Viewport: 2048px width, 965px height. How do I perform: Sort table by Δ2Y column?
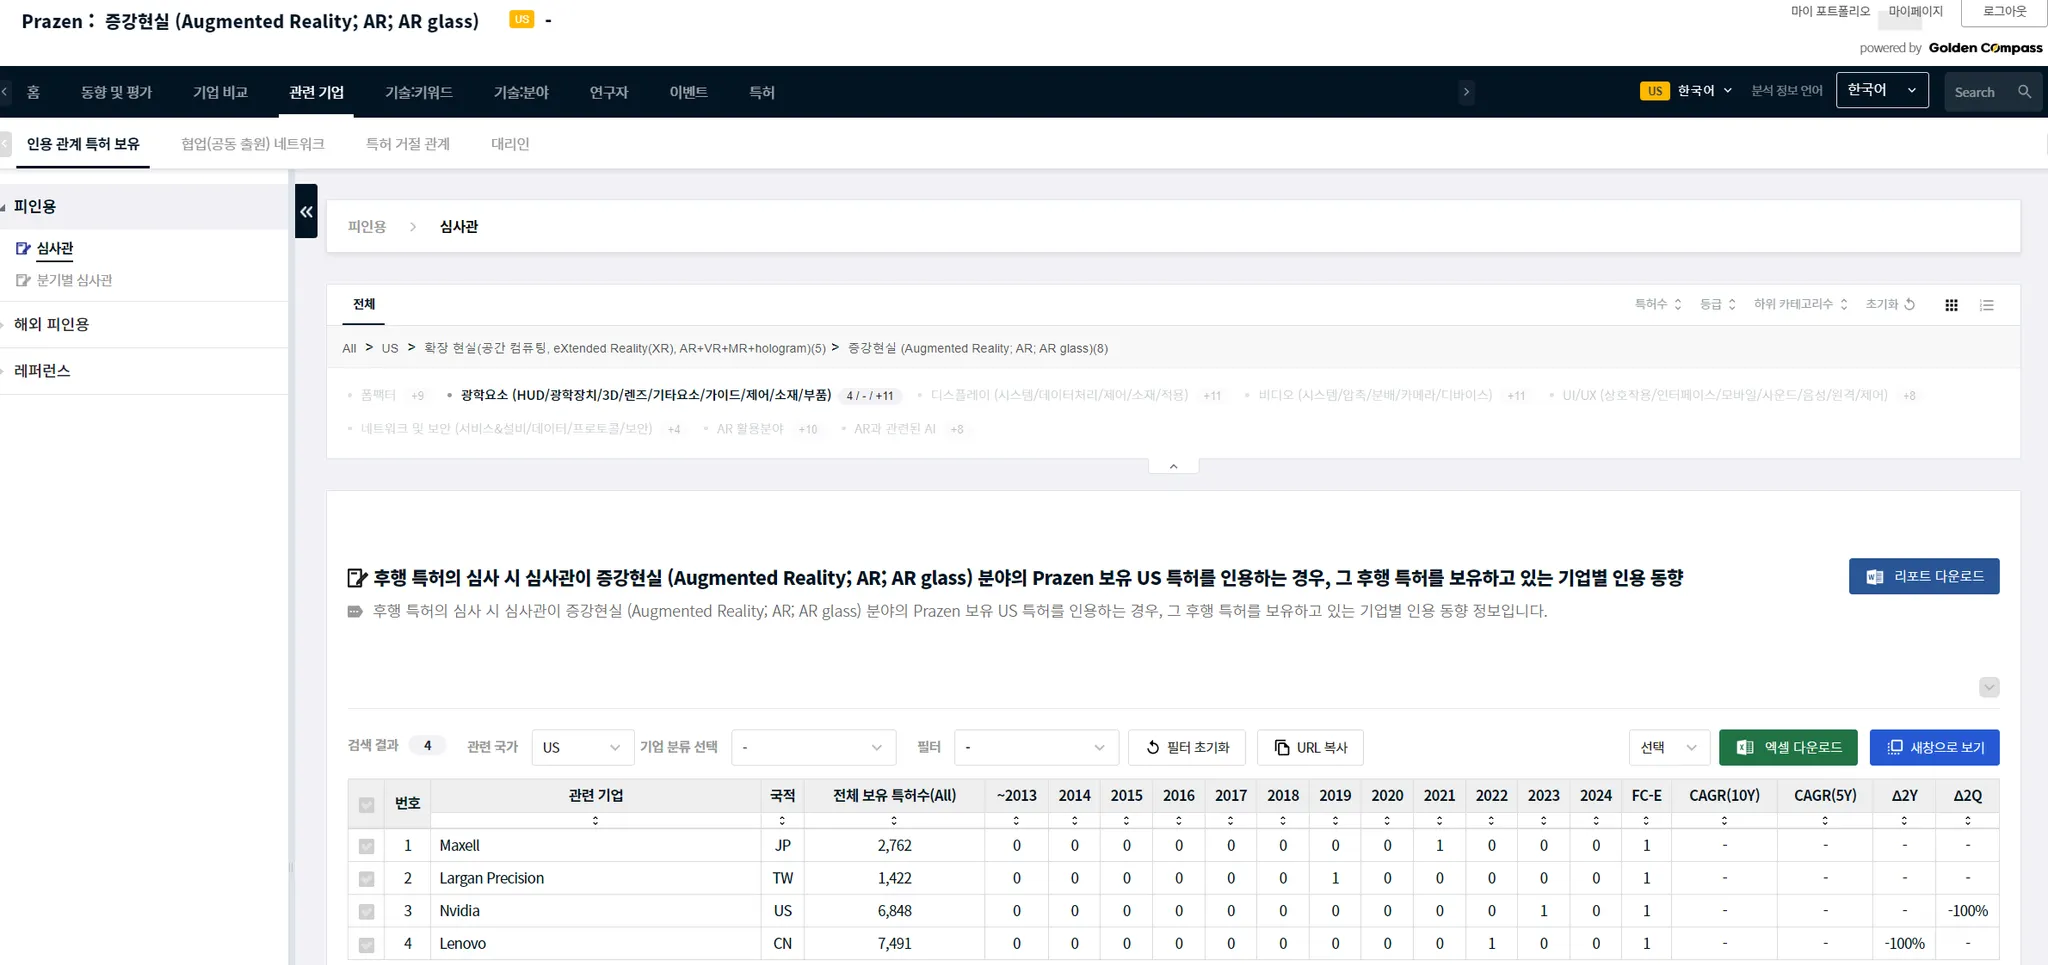[x=1904, y=821]
